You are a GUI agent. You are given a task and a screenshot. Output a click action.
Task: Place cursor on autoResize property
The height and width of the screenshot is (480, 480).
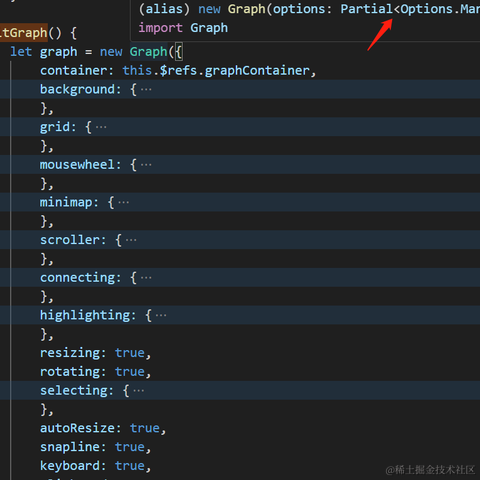coord(77,428)
